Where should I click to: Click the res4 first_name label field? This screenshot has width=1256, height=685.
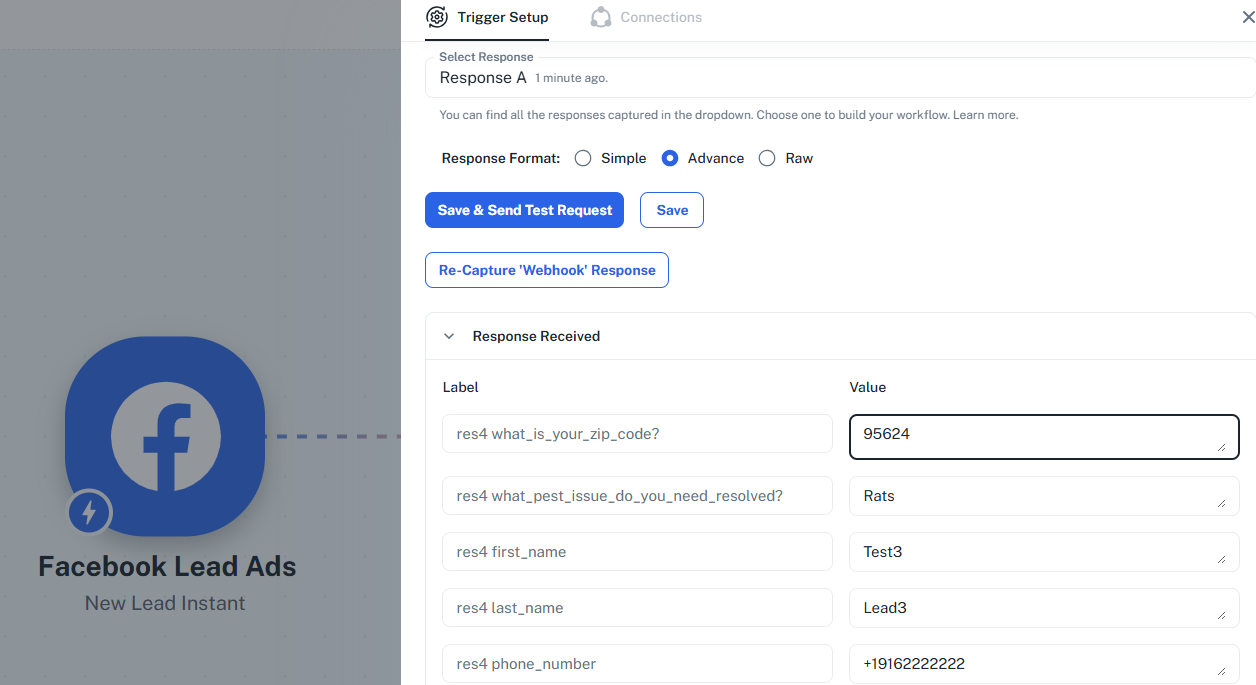coord(637,552)
